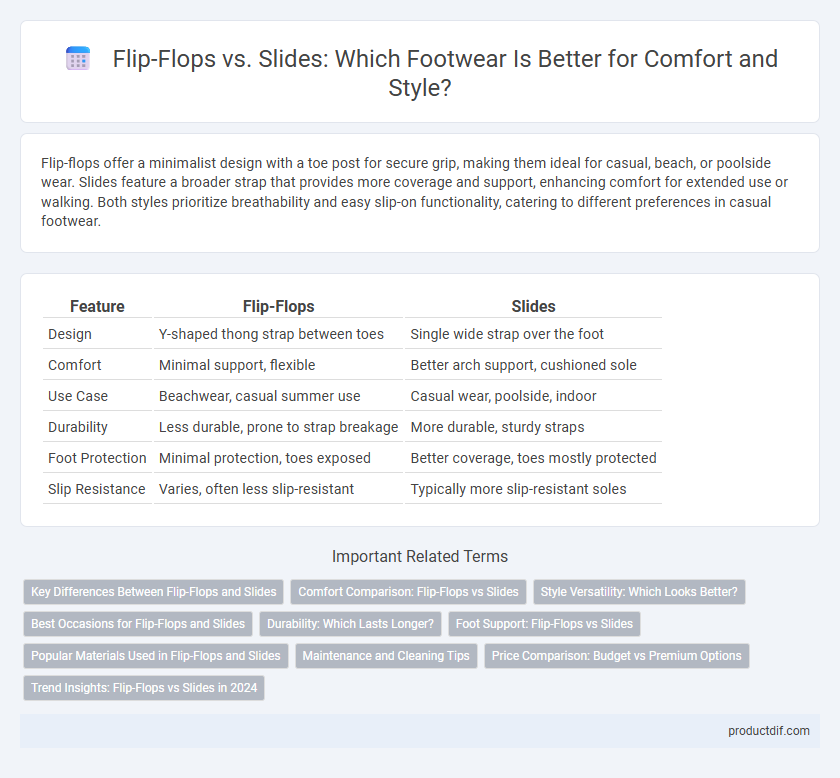The image size is (840, 778).
Task: Open Key Differences Between Flip-Flops and Slides
Action: tap(154, 592)
